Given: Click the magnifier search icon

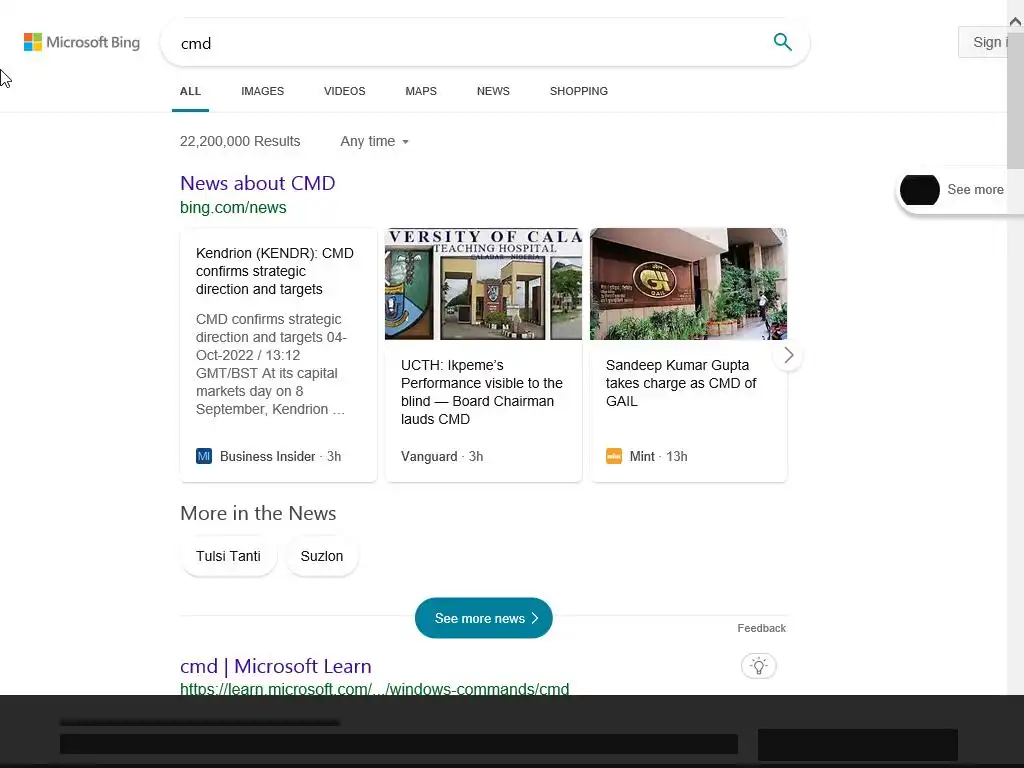Looking at the screenshot, I should [x=782, y=42].
